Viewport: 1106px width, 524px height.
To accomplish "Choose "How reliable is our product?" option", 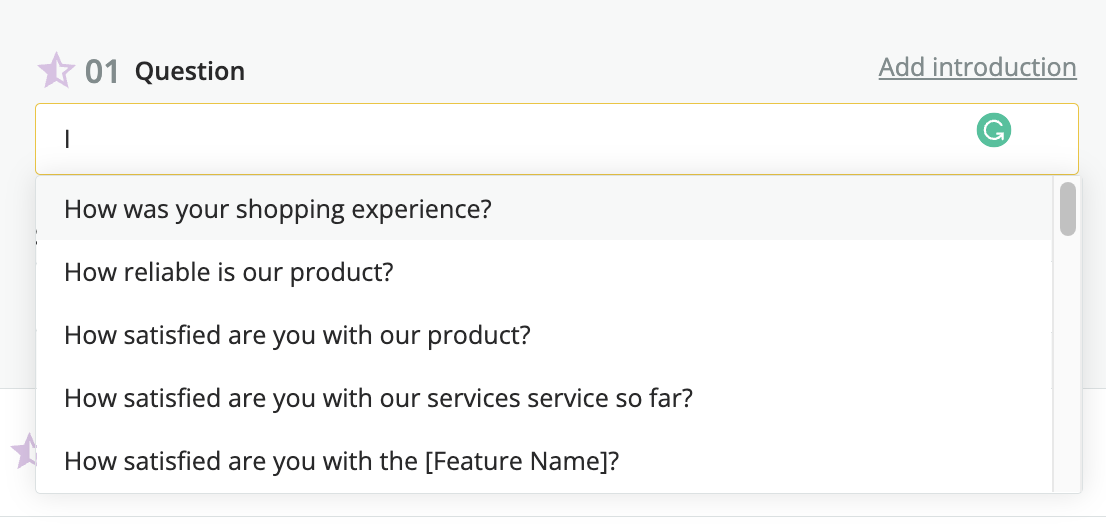I will (544, 272).
